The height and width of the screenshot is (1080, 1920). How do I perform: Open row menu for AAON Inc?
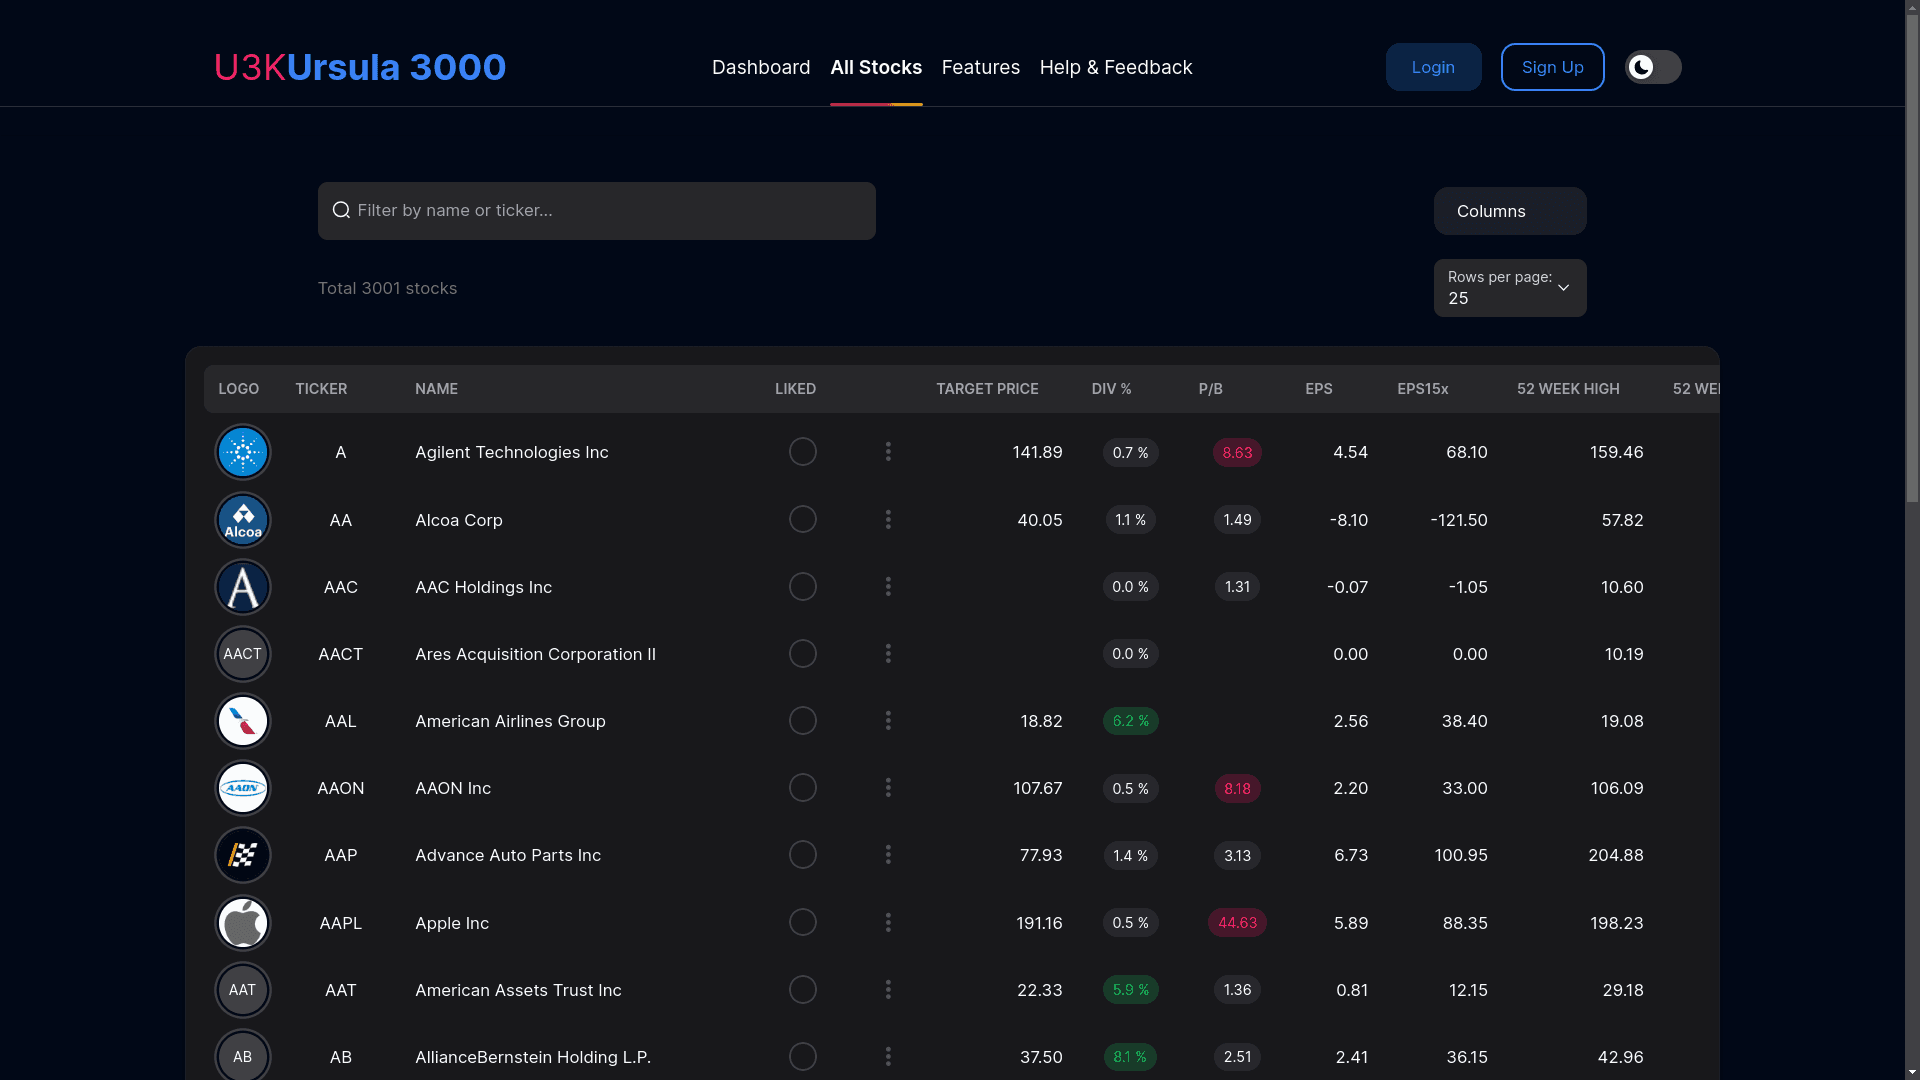tap(888, 788)
